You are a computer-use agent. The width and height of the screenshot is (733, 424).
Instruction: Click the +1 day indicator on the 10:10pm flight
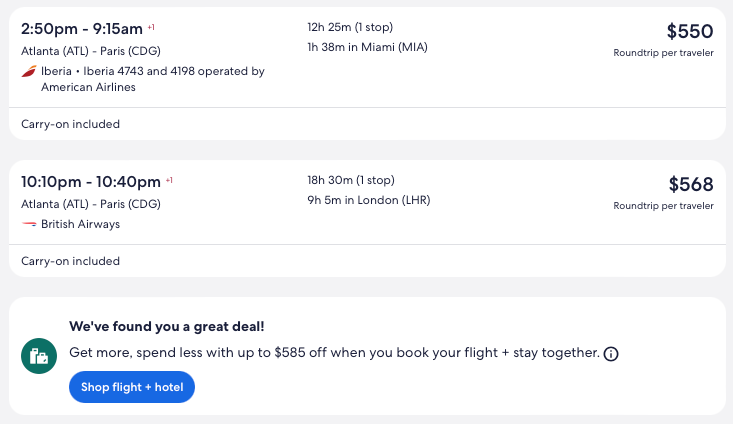(169, 181)
